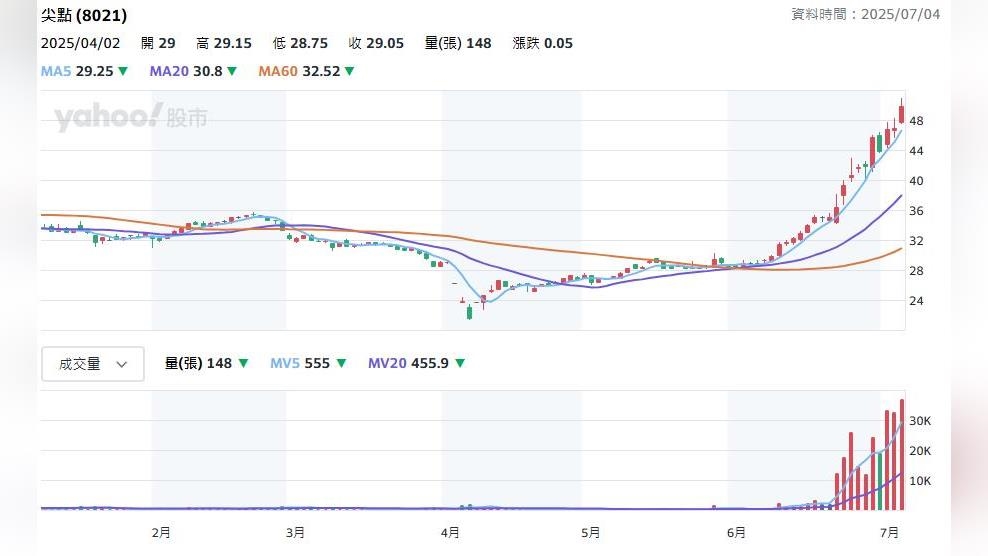The image size is (988, 556).
Task: Click the 5月 time axis label
Action: (590, 533)
